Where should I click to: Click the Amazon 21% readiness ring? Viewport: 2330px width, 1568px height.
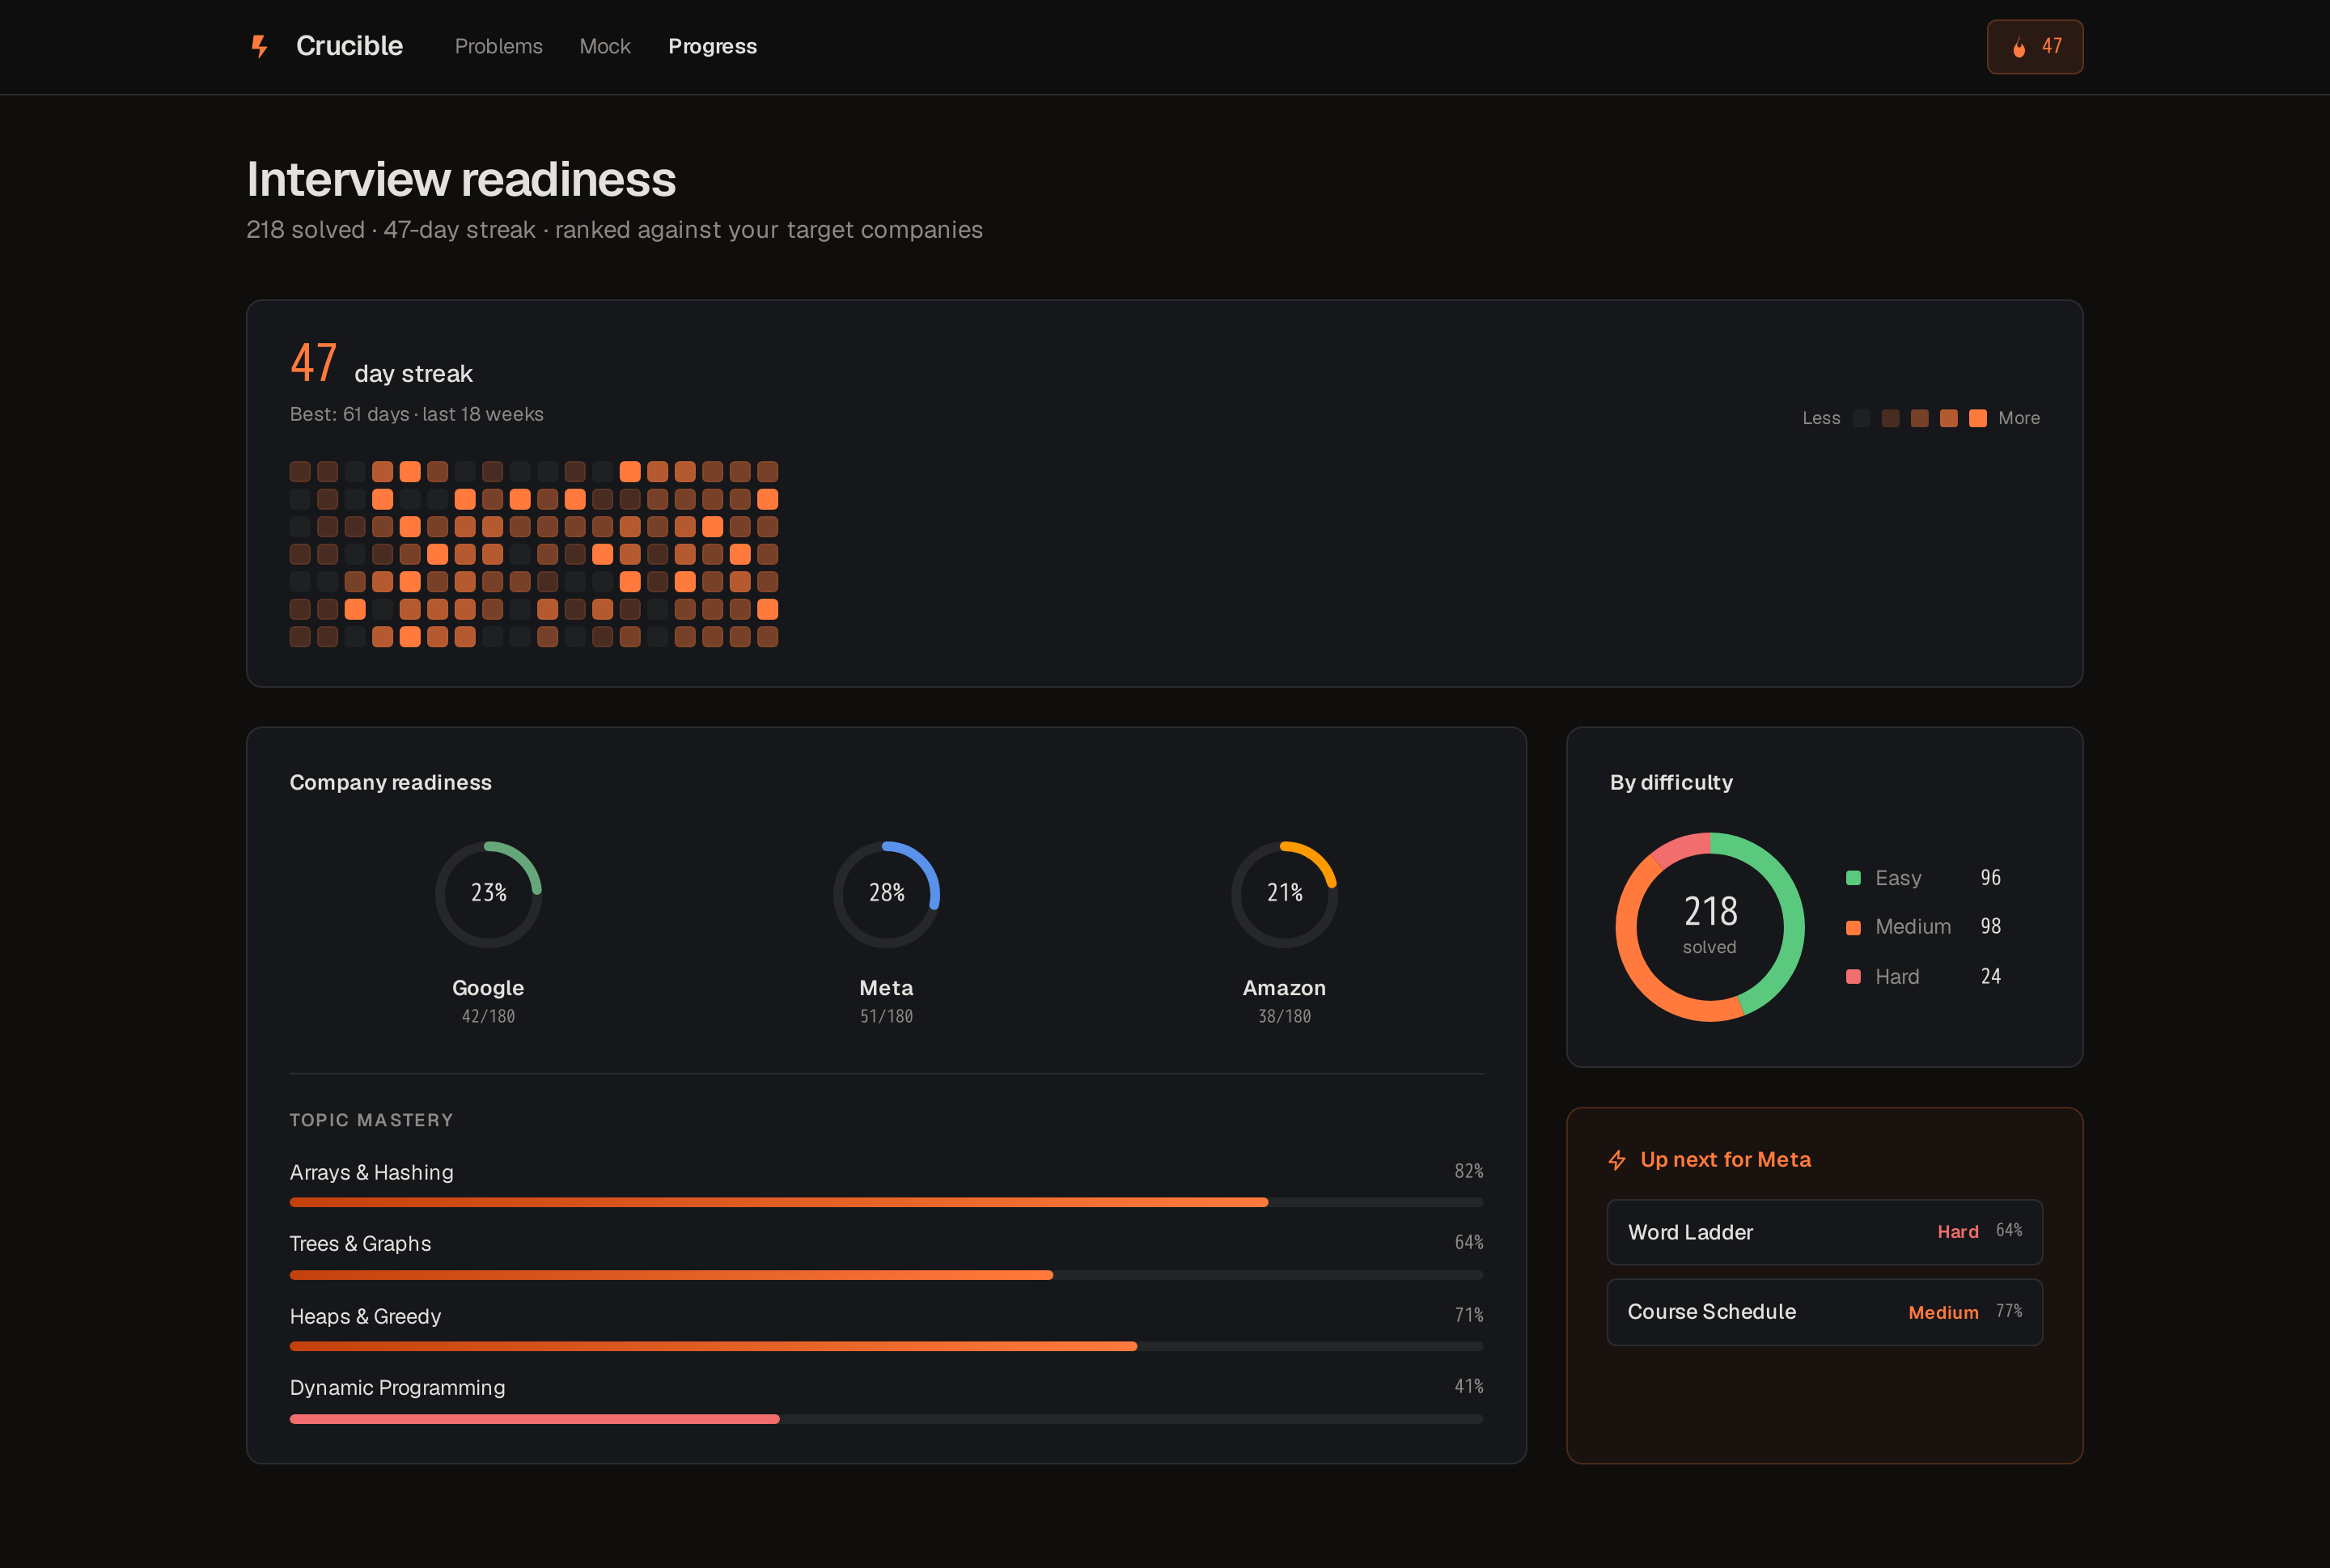coord(1284,894)
